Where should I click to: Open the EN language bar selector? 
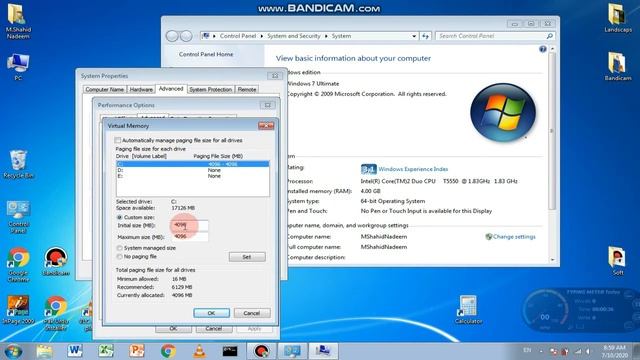[527, 350]
